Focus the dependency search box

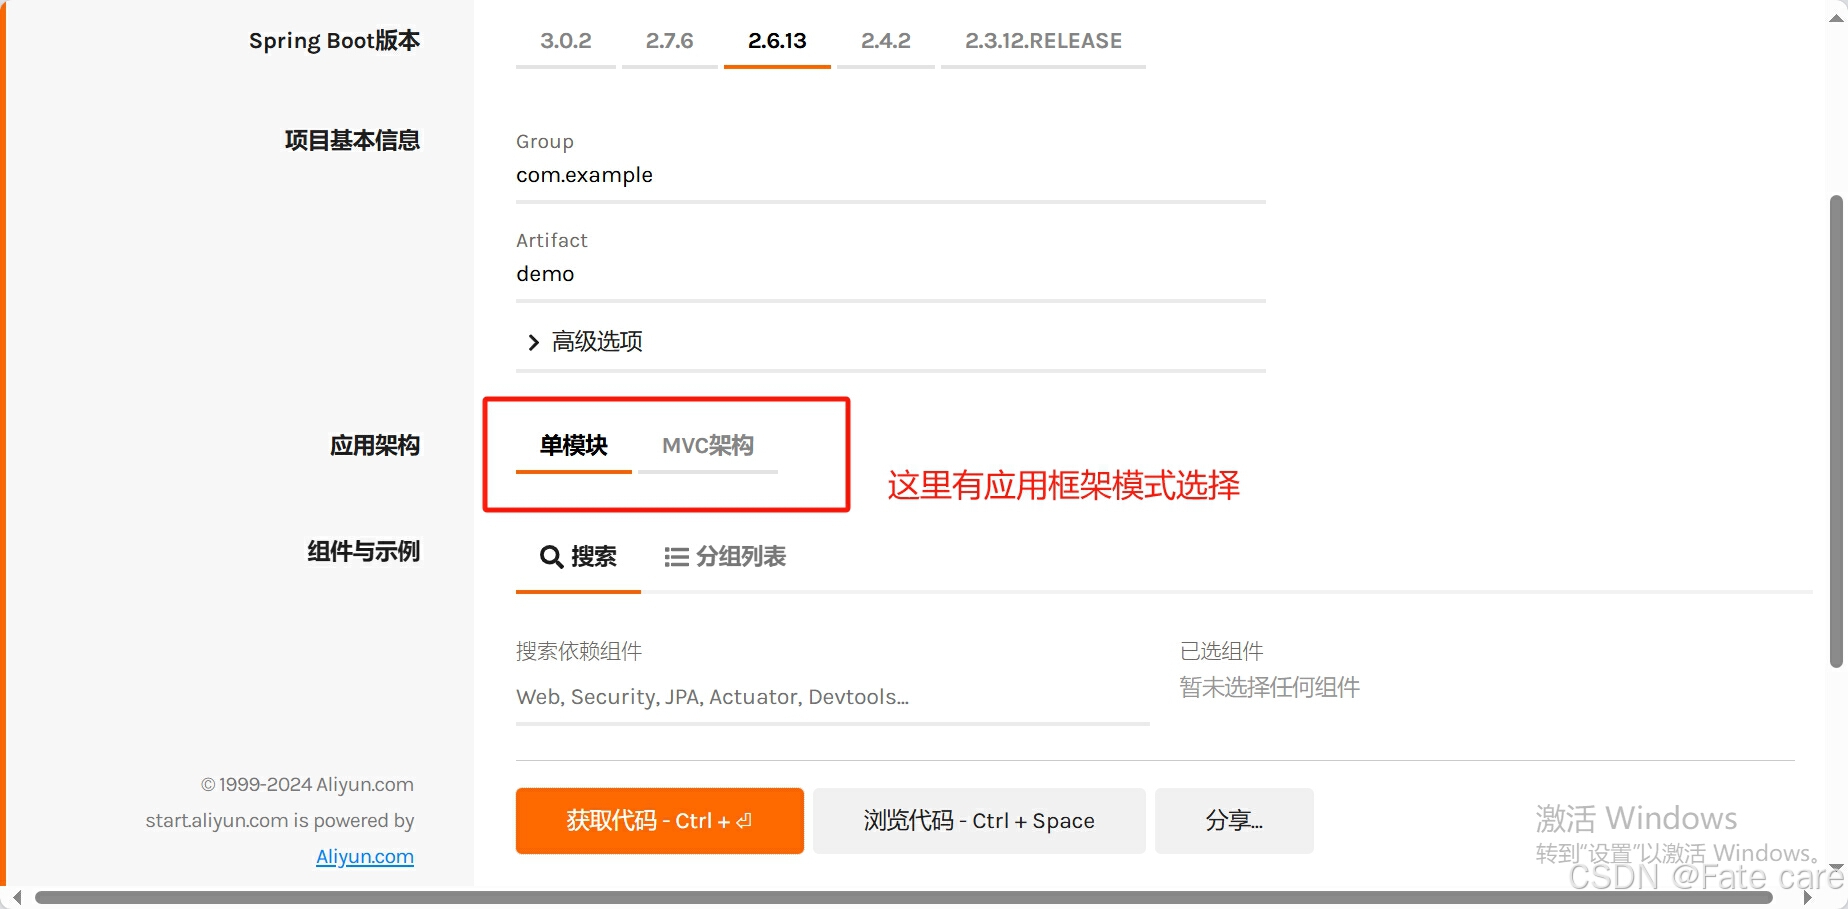(x=833, y=697)
